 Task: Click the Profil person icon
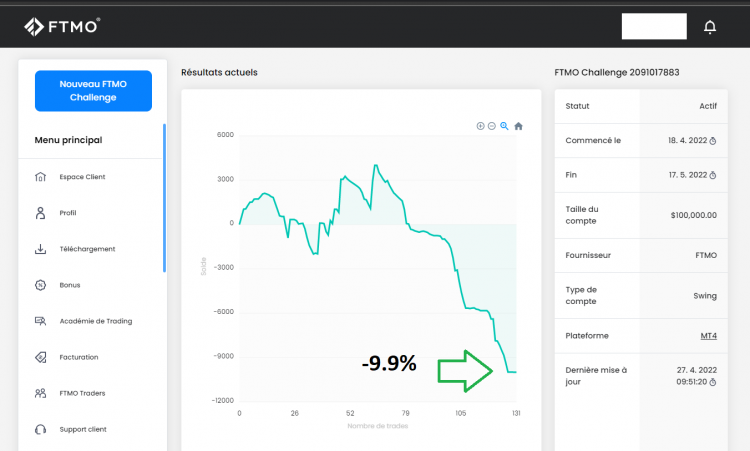tap(41, 213)
